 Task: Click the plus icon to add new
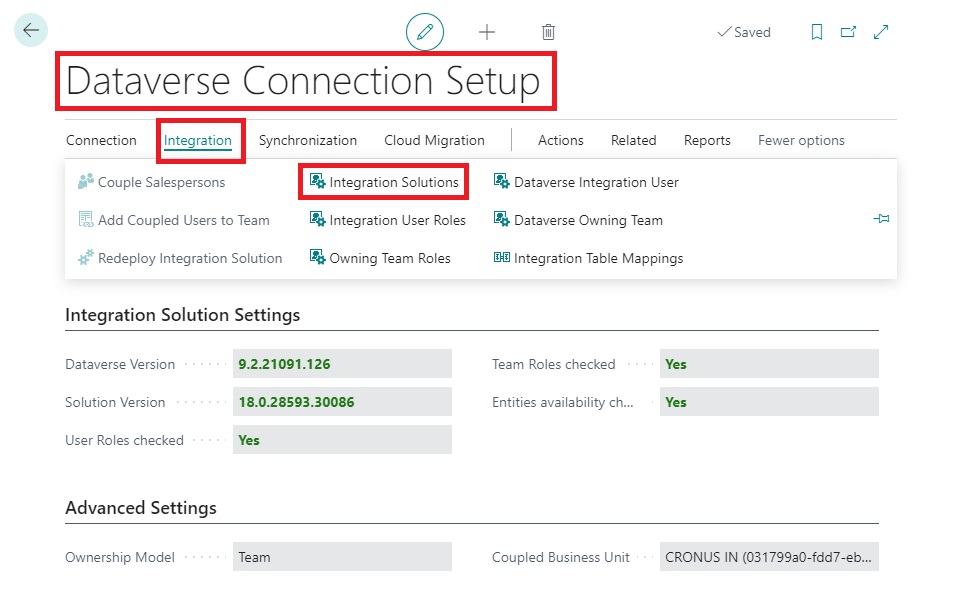[x=487, y=32]
